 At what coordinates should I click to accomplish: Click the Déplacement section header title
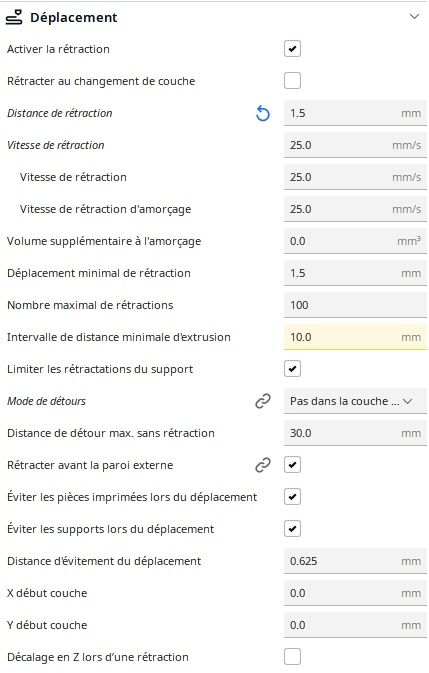[x=73, y=18]
